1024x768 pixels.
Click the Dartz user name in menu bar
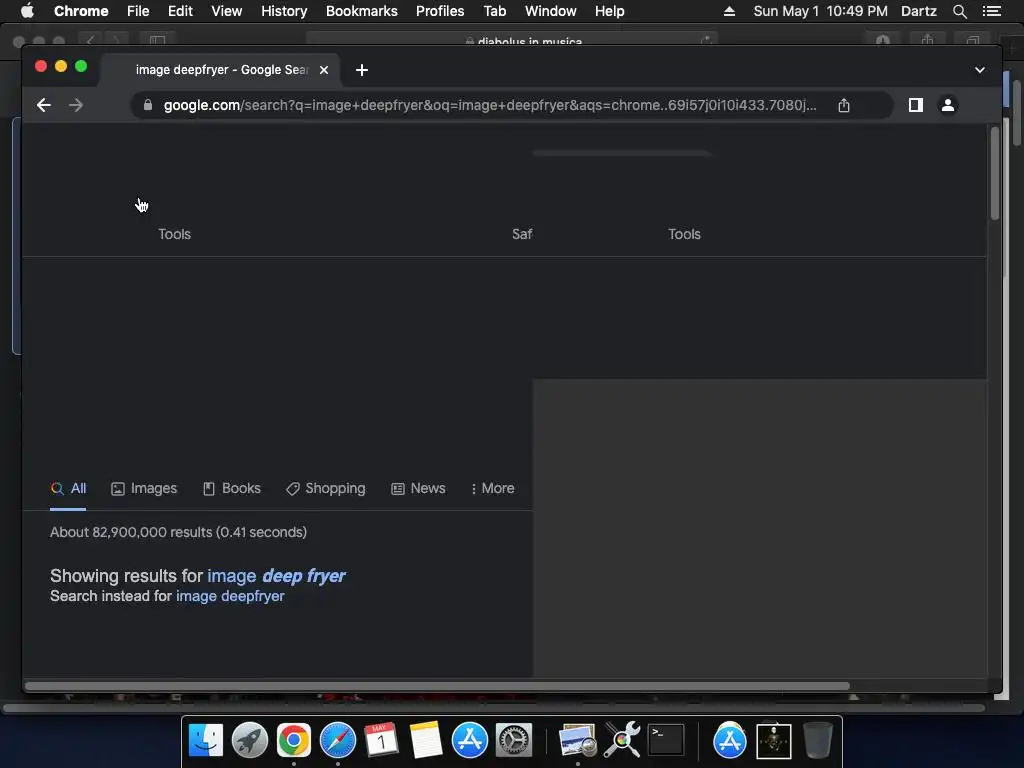[919, 11]
